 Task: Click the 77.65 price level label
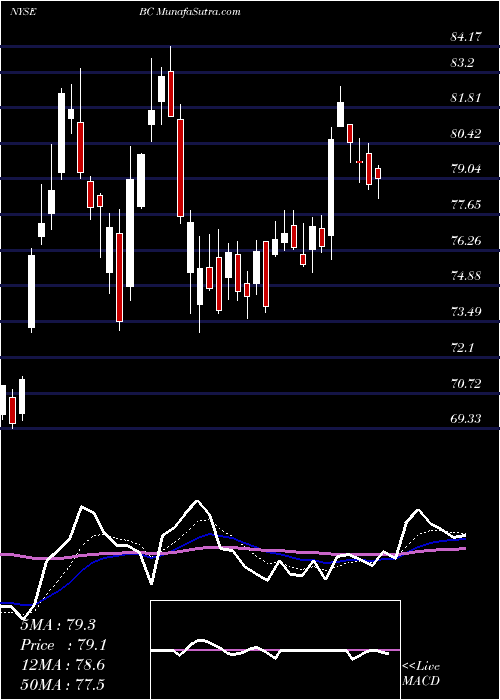[x=466, y=205]
